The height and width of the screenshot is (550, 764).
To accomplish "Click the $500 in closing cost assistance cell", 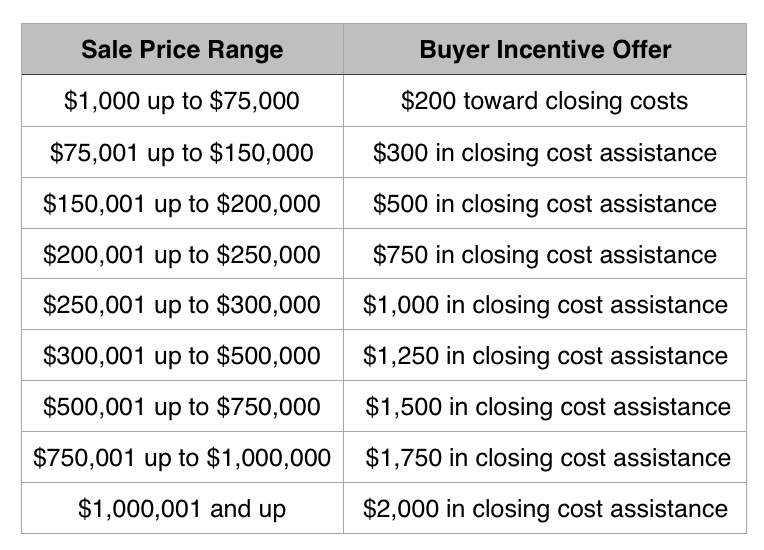I will click(x=545, y=203).
